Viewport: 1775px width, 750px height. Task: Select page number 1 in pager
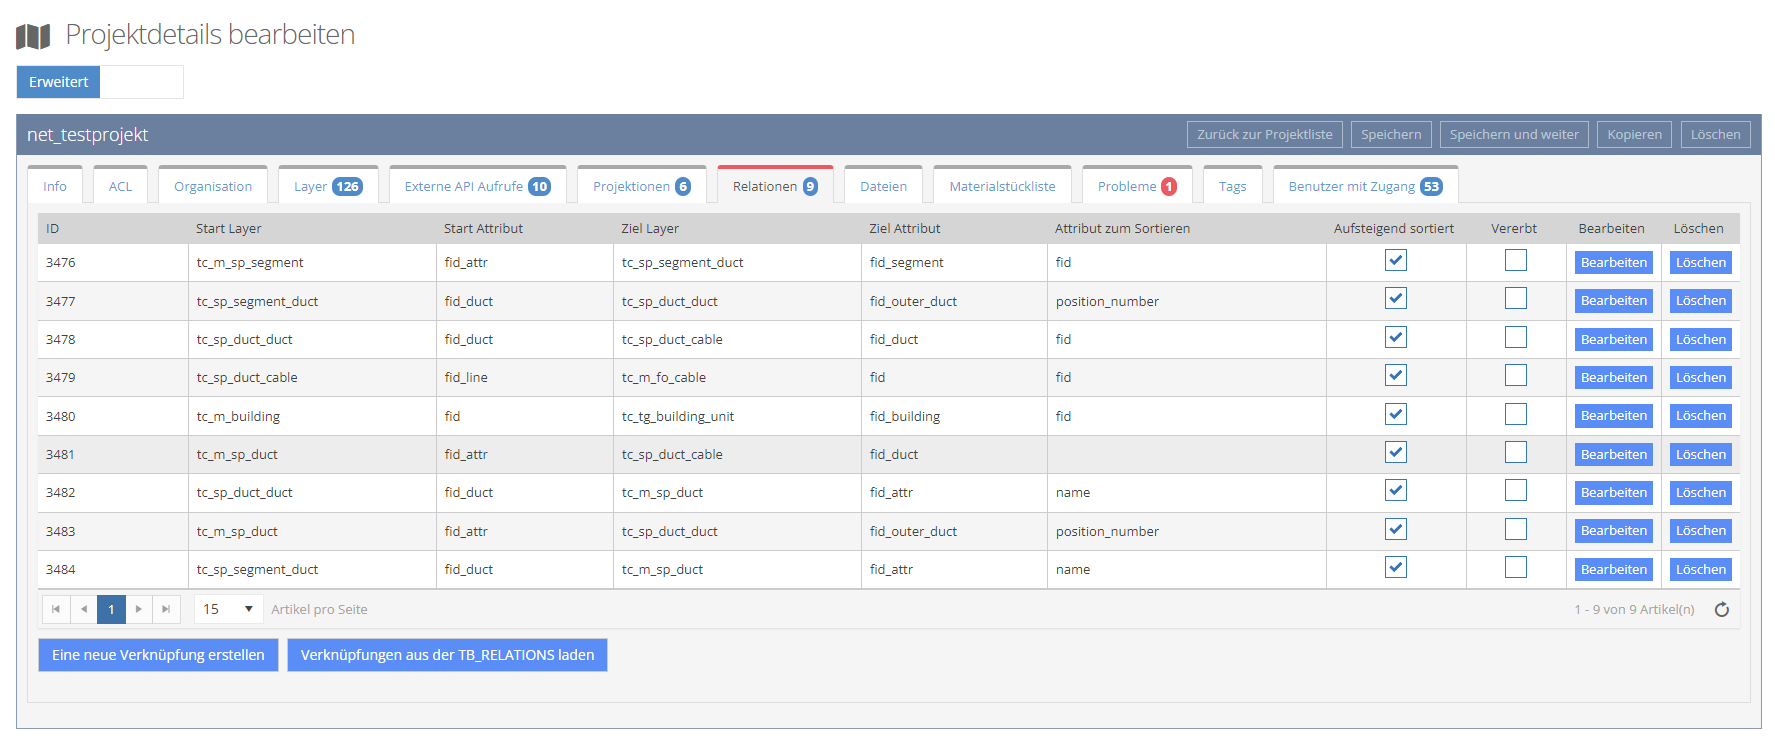tap(111, 609)
